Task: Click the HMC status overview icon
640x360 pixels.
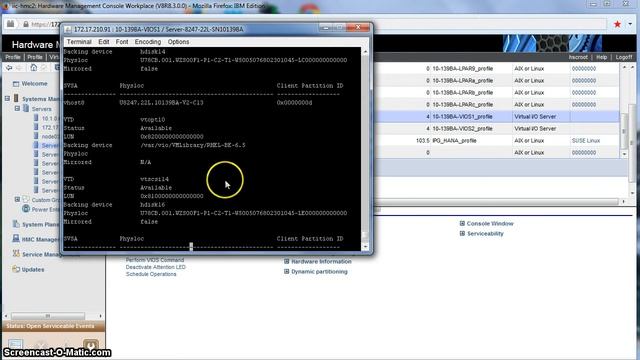Action: coord(15,345)
